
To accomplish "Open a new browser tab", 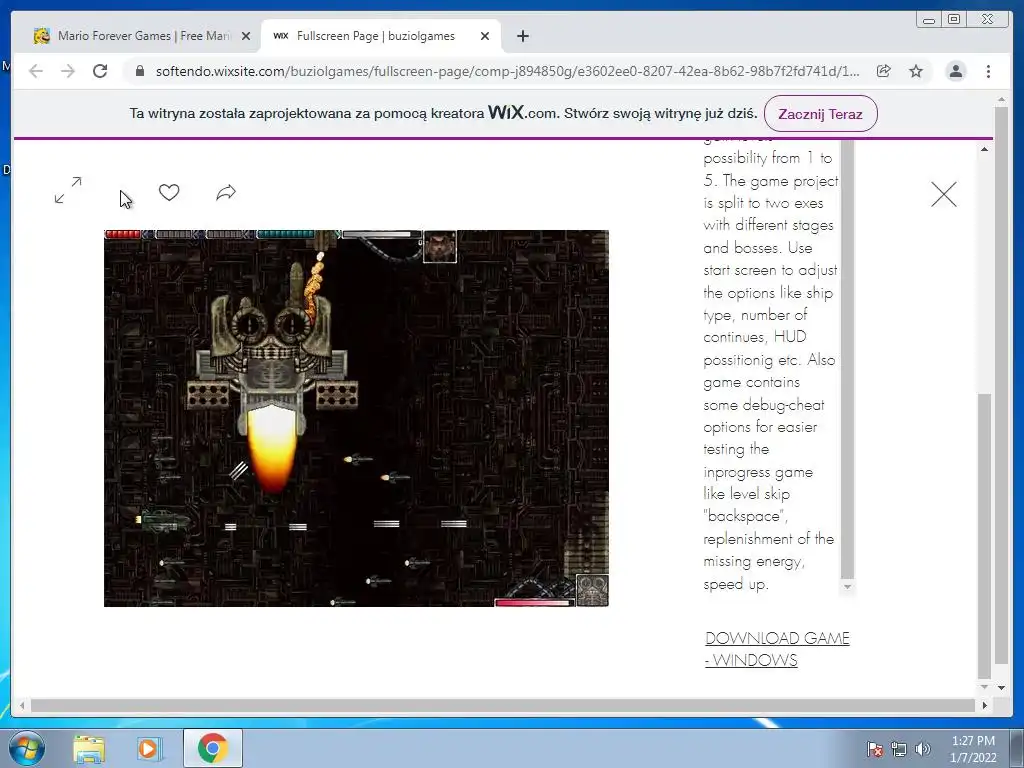I will (x=522, y=36).
